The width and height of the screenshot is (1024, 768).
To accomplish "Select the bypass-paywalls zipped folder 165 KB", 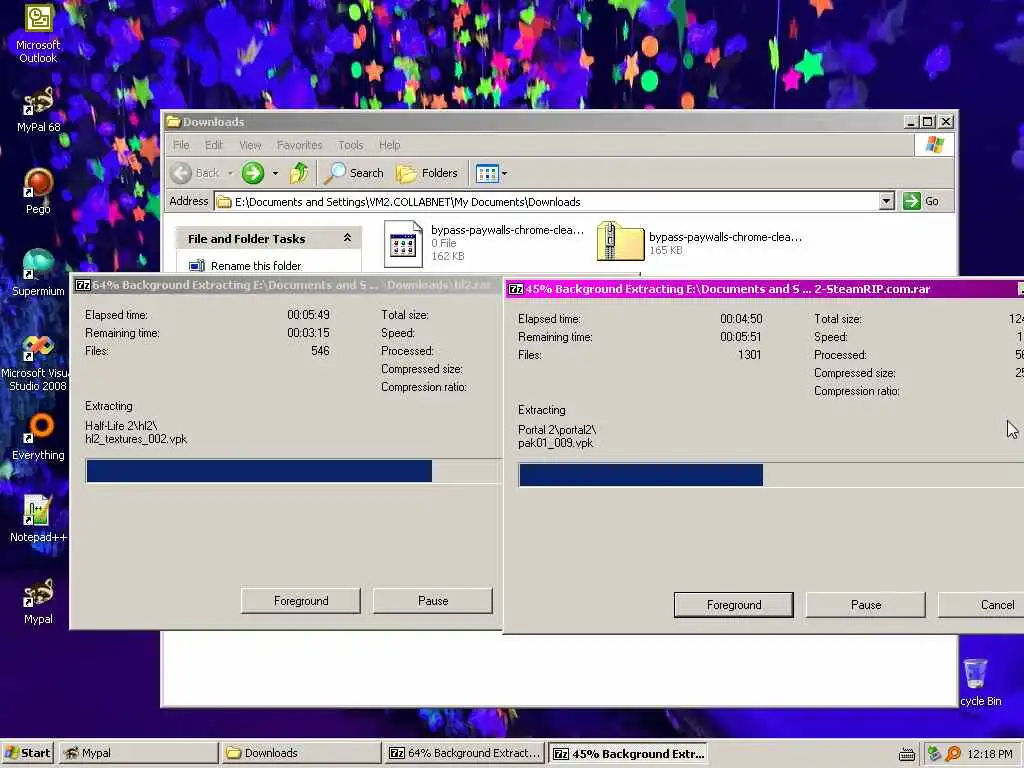I will [x=699, y=242].
